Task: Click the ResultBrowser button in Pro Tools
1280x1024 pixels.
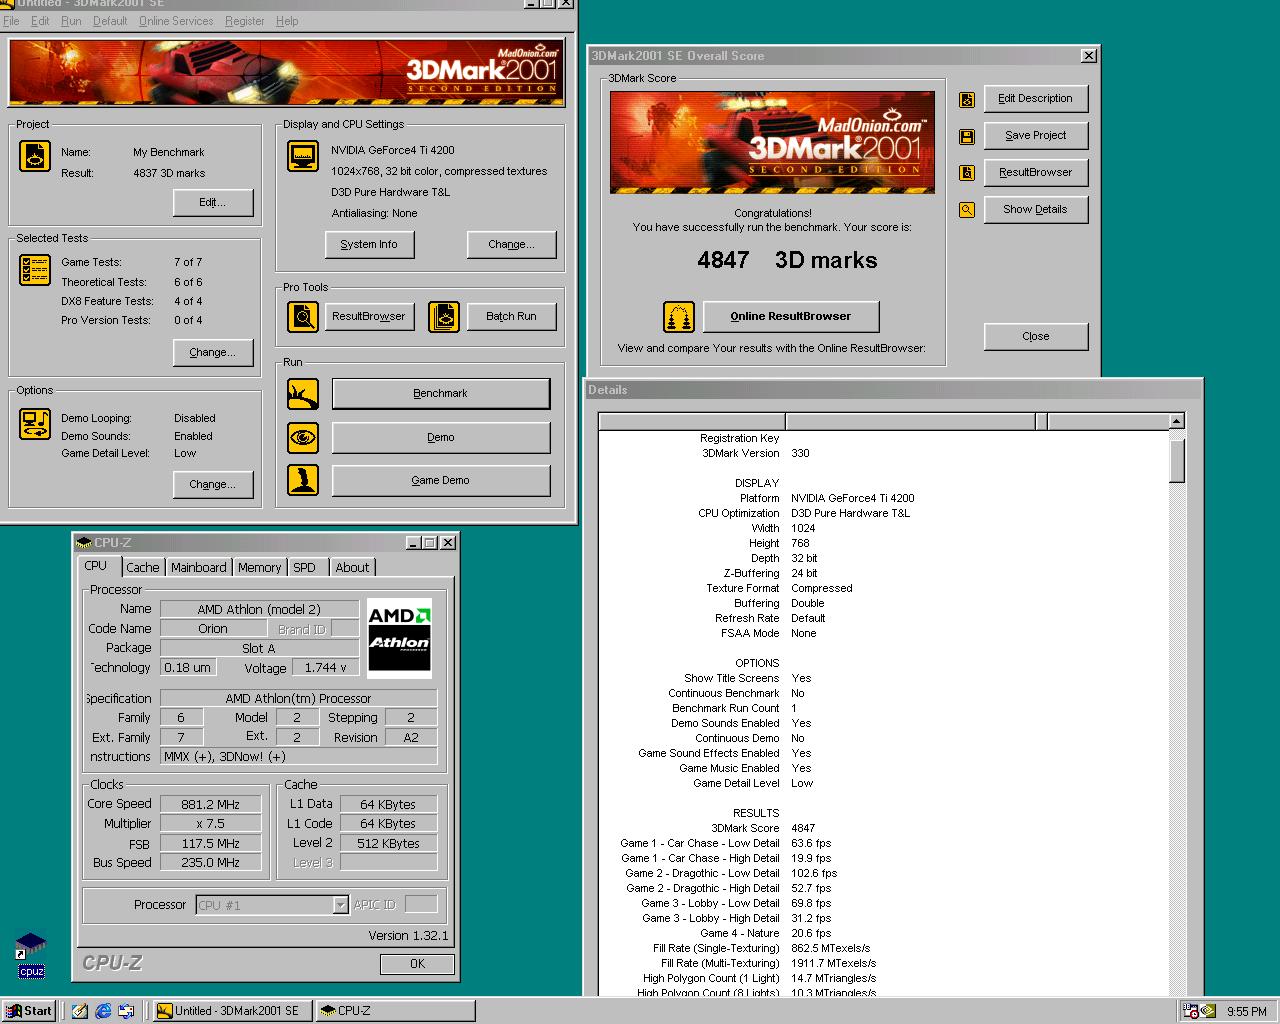Action: [369, 317]
